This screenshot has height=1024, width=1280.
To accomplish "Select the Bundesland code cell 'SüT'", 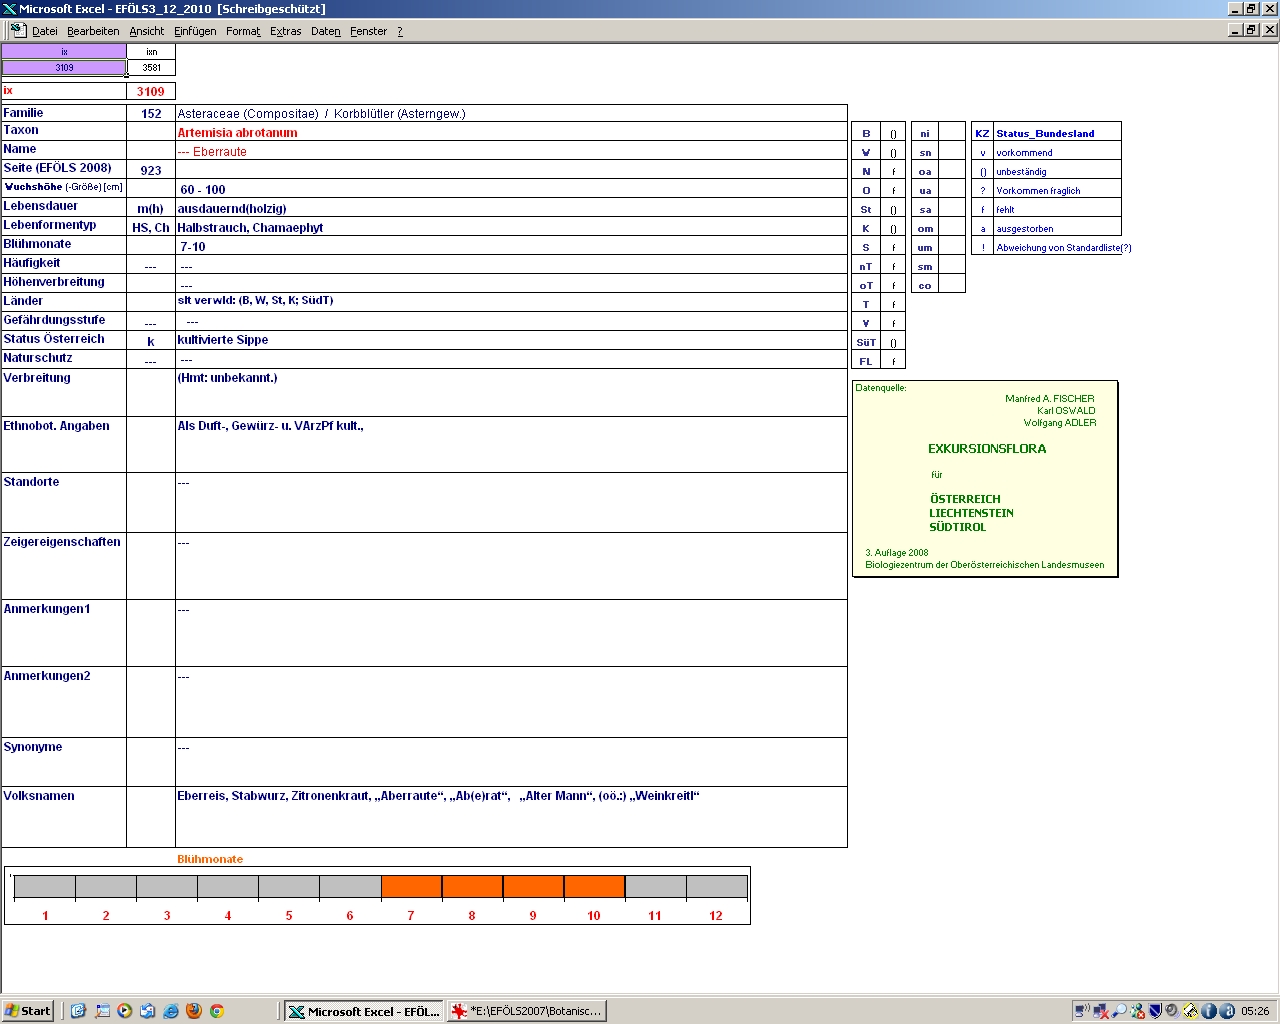I will [x=866, y=342].
